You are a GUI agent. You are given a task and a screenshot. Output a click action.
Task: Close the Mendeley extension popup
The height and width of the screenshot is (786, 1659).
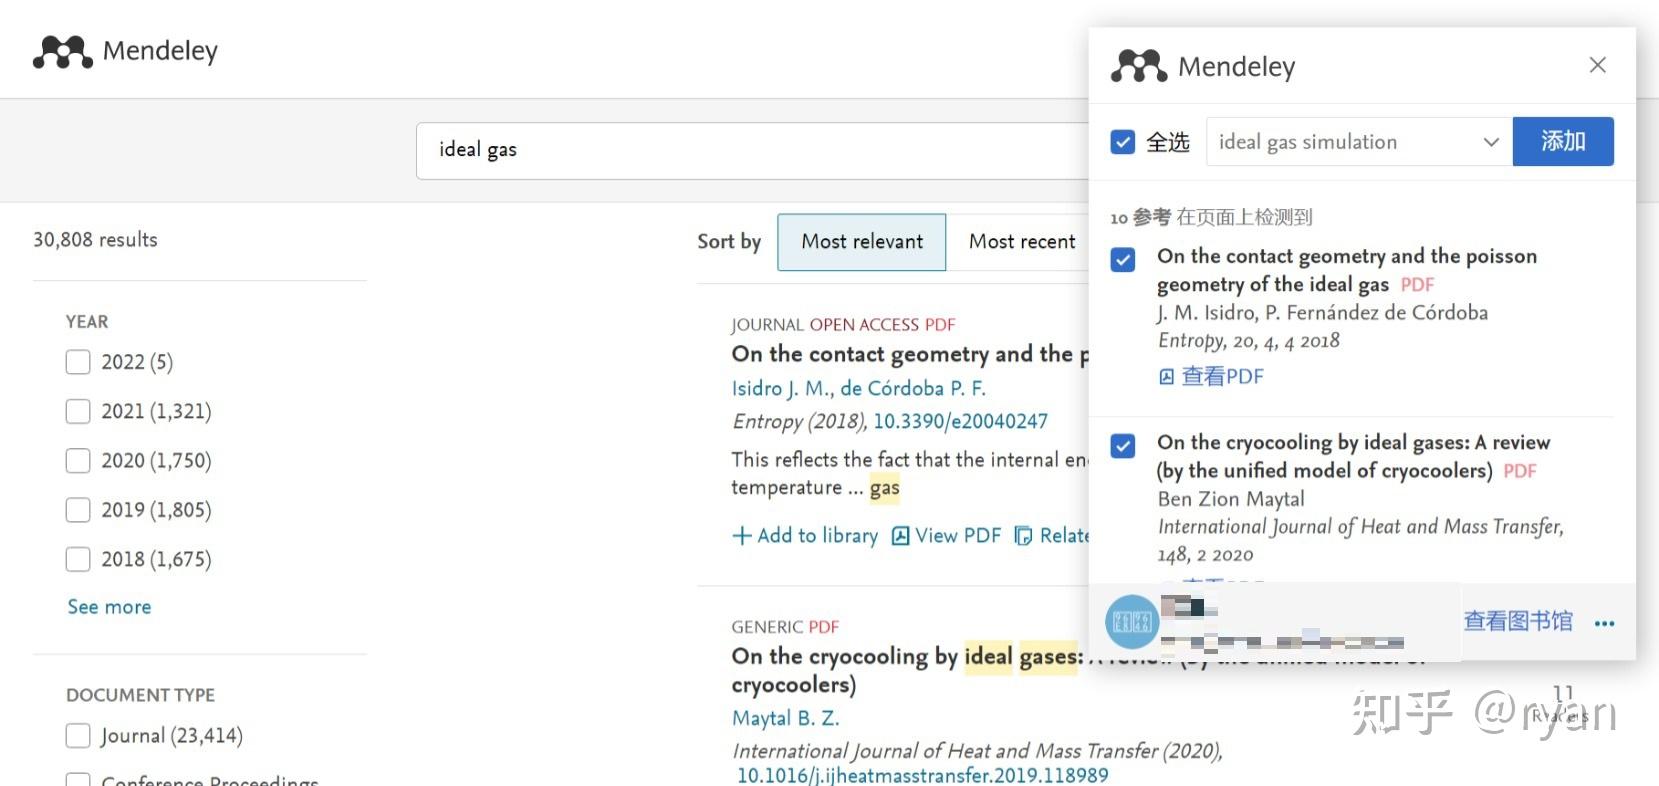click(1597, 64)
